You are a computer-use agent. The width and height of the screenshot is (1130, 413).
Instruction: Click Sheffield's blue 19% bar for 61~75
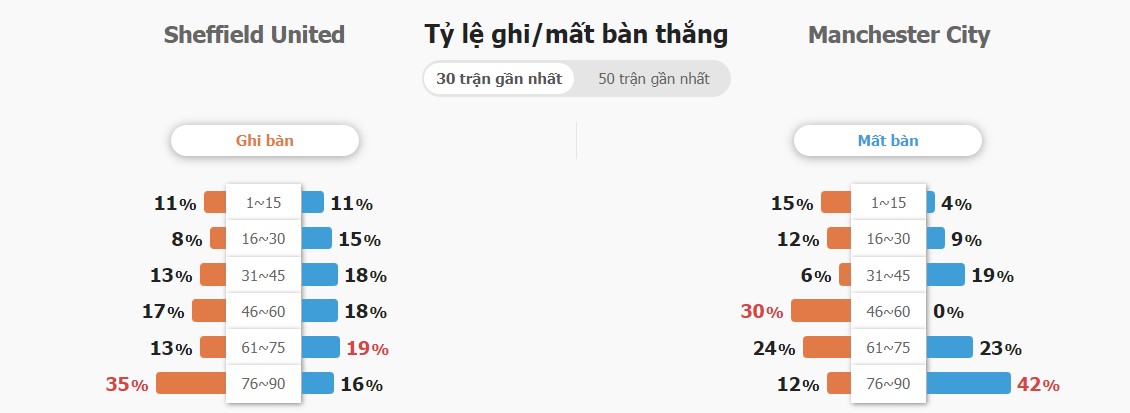point(319,347)
